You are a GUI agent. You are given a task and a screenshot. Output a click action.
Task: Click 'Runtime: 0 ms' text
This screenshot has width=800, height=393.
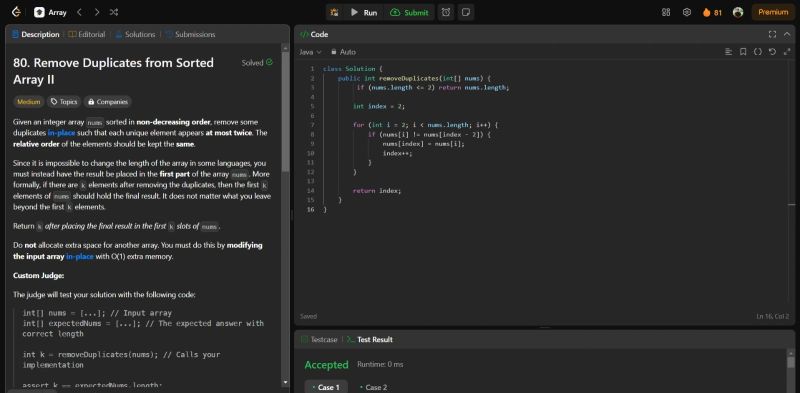[380, 364]
